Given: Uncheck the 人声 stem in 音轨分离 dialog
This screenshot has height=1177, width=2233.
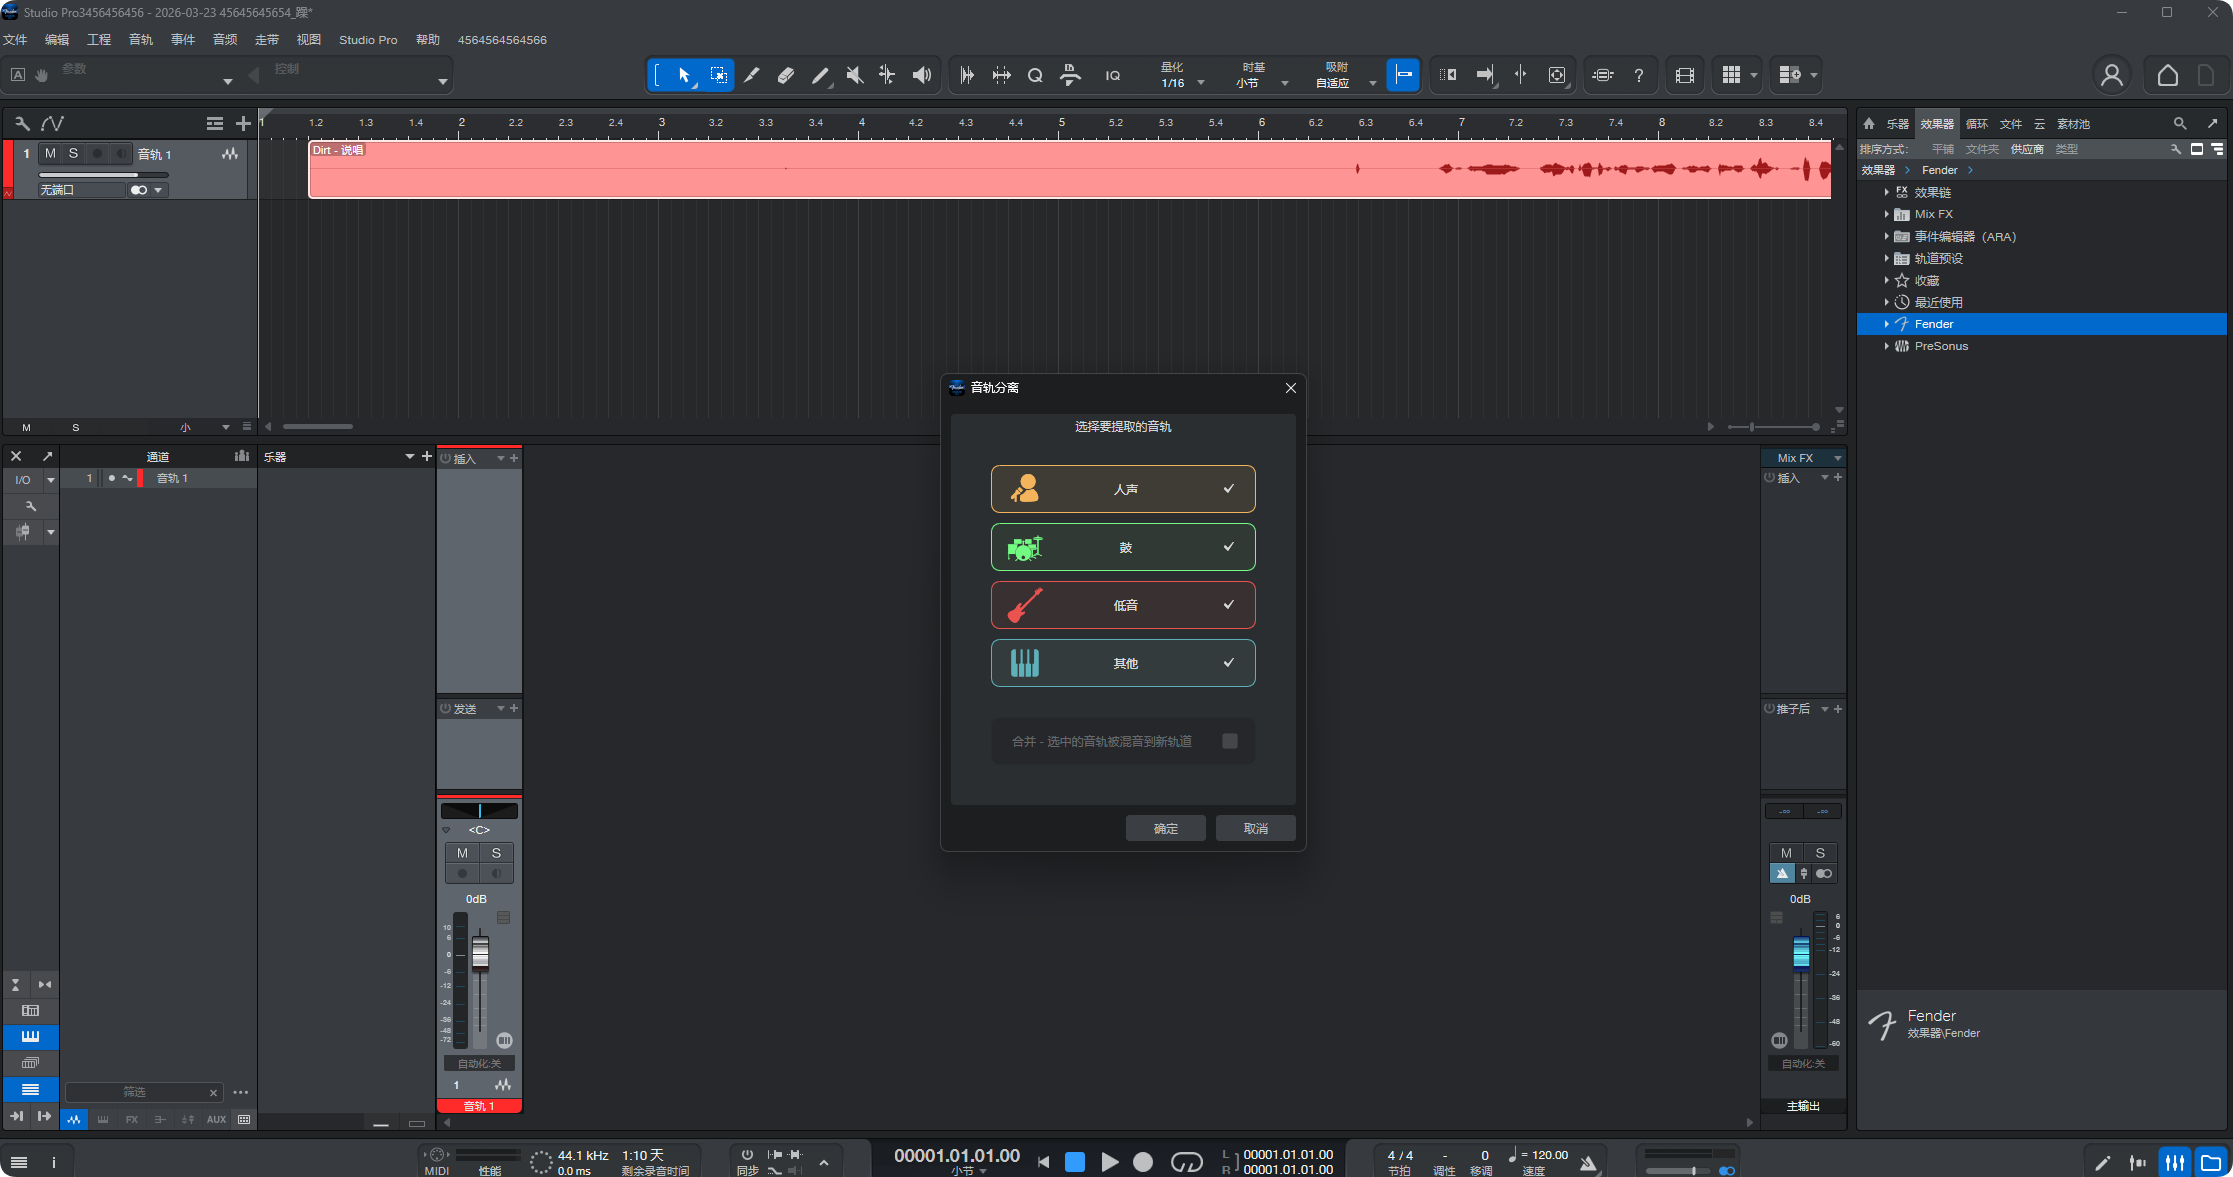Looking at the screenshot, I should click(x=1228, y=489).
